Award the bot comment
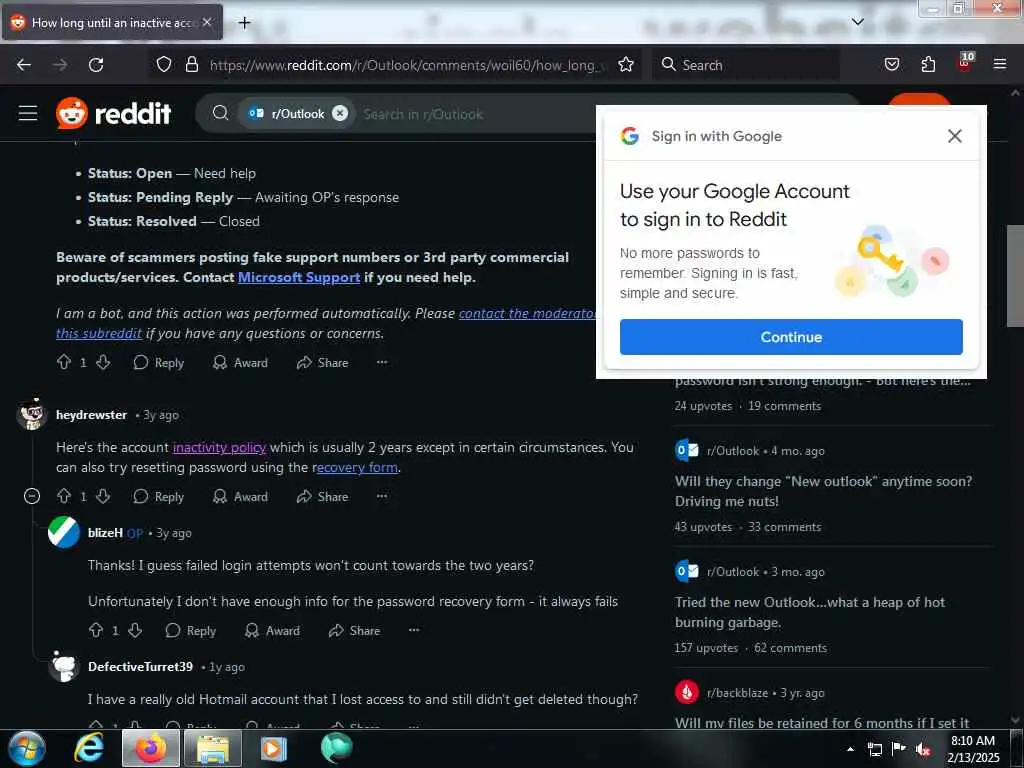Screen dimensions: 1024x768 click(240, 362)
